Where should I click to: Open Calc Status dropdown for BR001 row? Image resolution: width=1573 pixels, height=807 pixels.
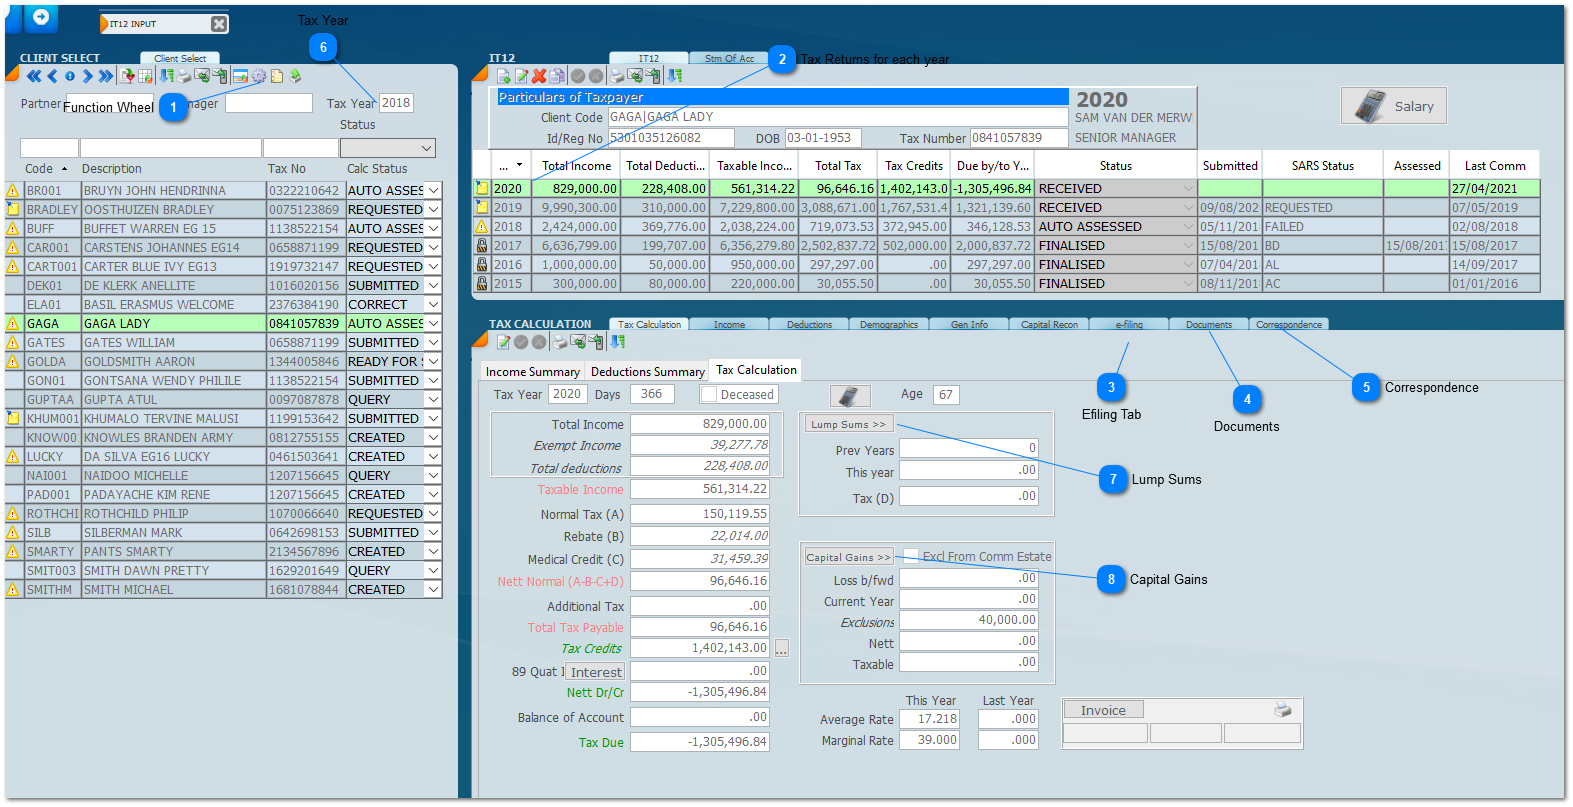click(433, 191)
